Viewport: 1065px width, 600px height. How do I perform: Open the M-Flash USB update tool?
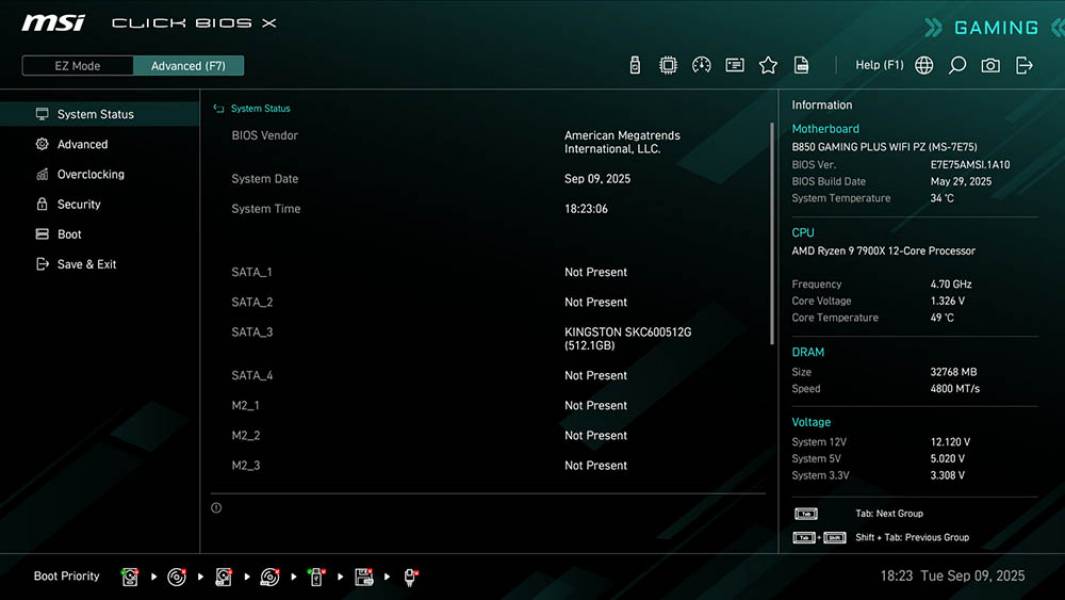[635, 64]
